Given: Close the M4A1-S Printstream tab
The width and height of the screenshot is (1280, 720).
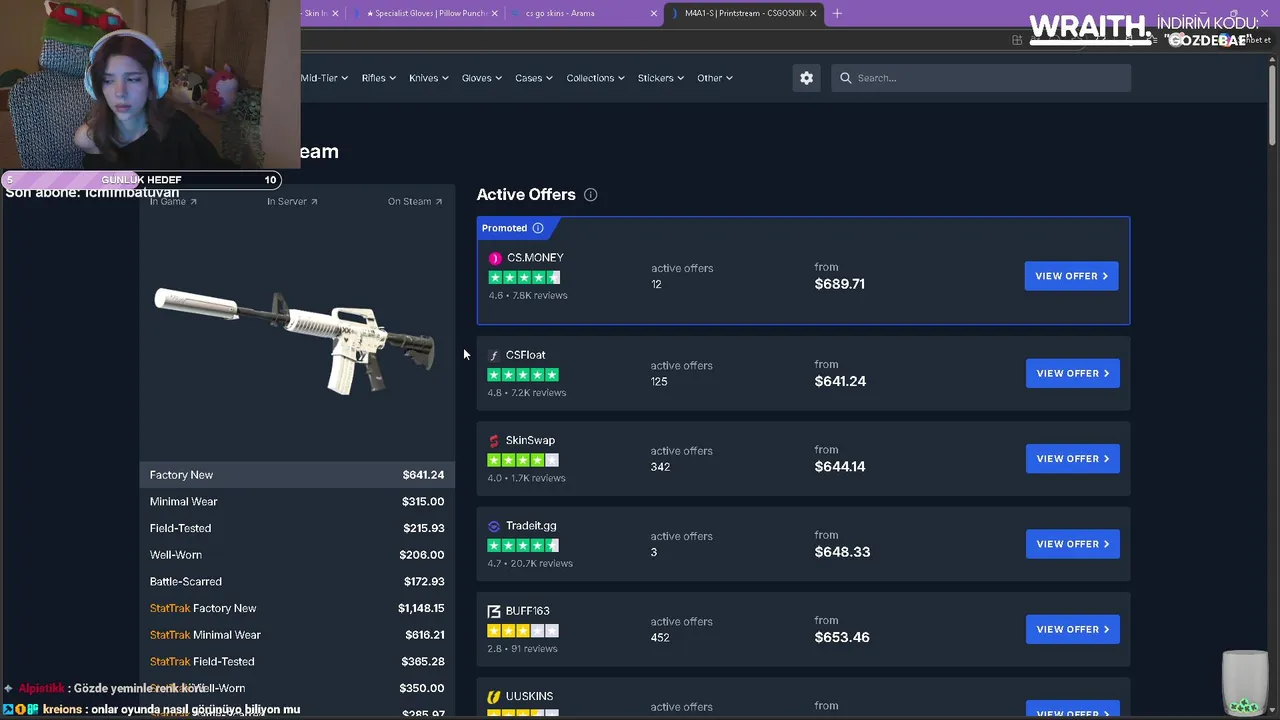Looking at the screenshot, I should (x=813, y=13).
